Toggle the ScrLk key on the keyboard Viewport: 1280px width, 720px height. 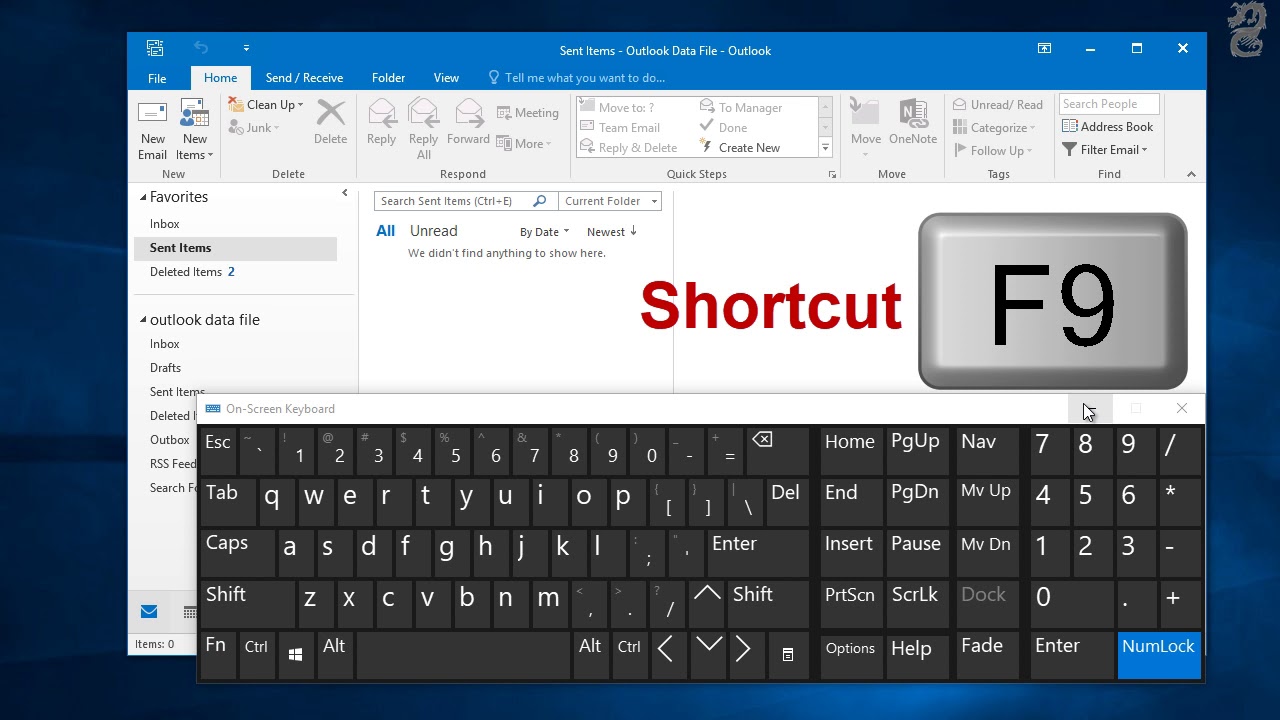pyautogui.click(x=916, y=603)
